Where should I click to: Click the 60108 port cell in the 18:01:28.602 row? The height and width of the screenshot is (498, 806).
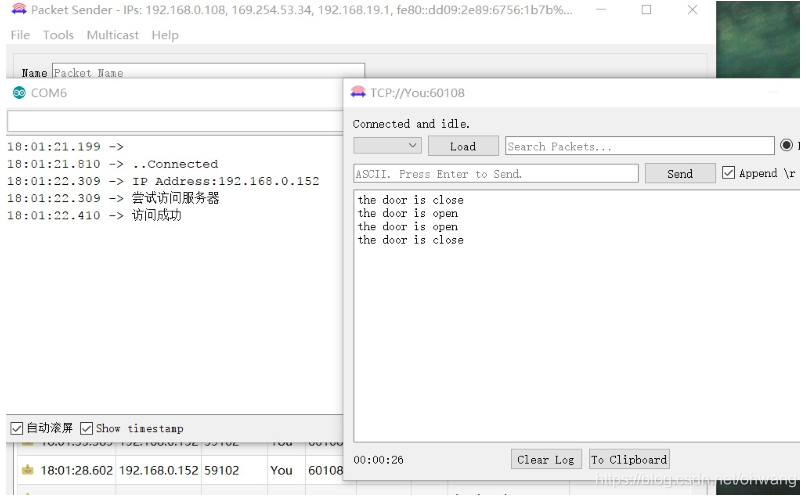325,470
